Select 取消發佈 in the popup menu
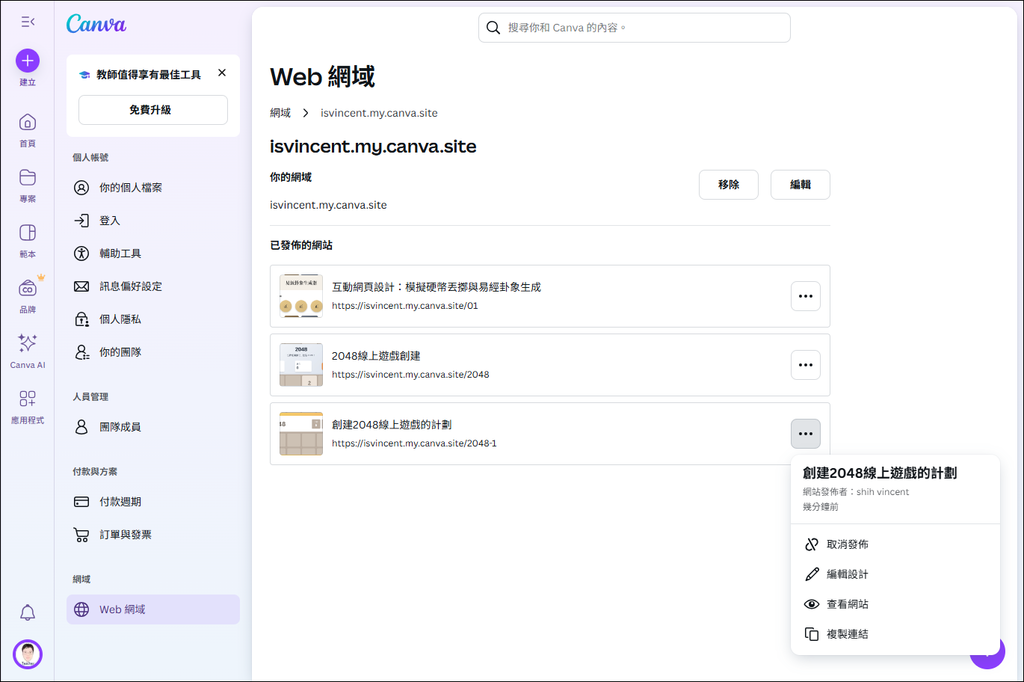 [895, 544]
